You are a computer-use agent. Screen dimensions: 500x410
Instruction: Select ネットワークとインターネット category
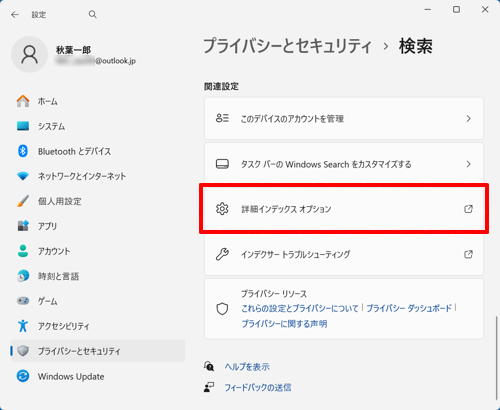(98, 176)
